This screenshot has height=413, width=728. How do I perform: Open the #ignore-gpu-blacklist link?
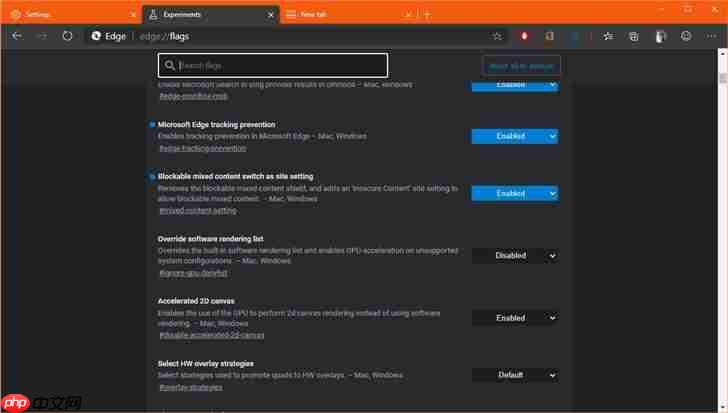pyautogui.click(x=194, y=273)
